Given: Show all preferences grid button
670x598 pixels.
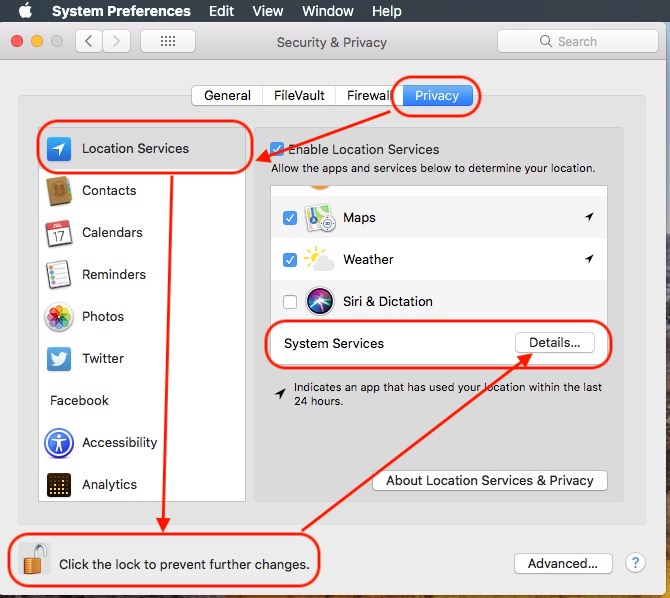Looking at the screenshot, I should [x=168, y=41].
